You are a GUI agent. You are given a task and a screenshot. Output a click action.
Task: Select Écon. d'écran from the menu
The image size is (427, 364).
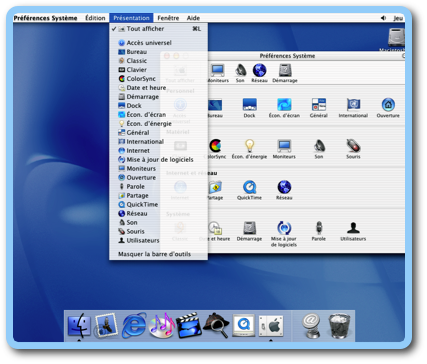click(x=158, y=115)
